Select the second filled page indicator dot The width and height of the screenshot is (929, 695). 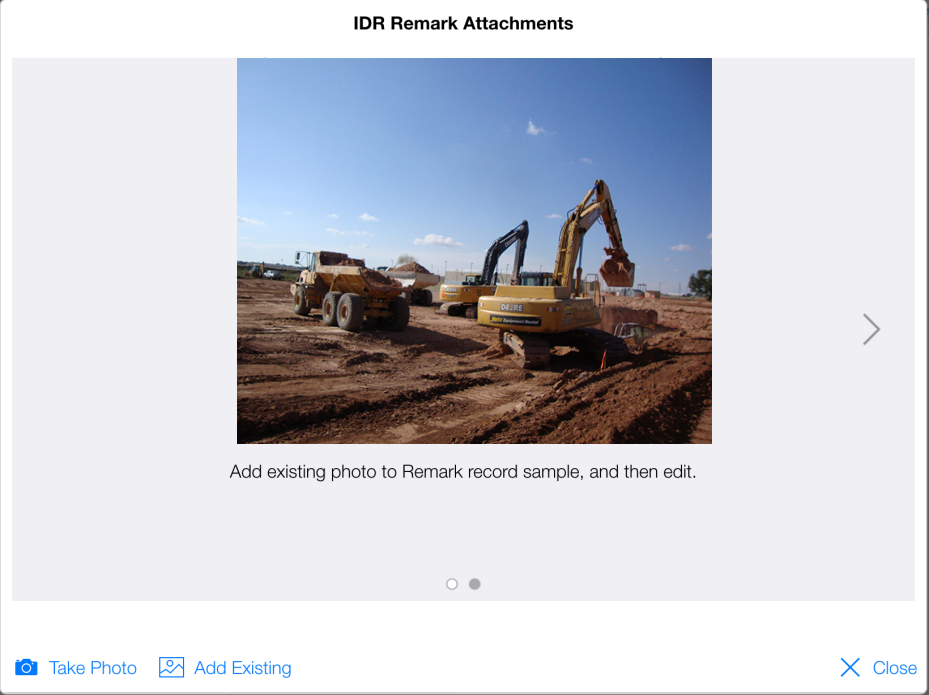(x=475, y=584)
